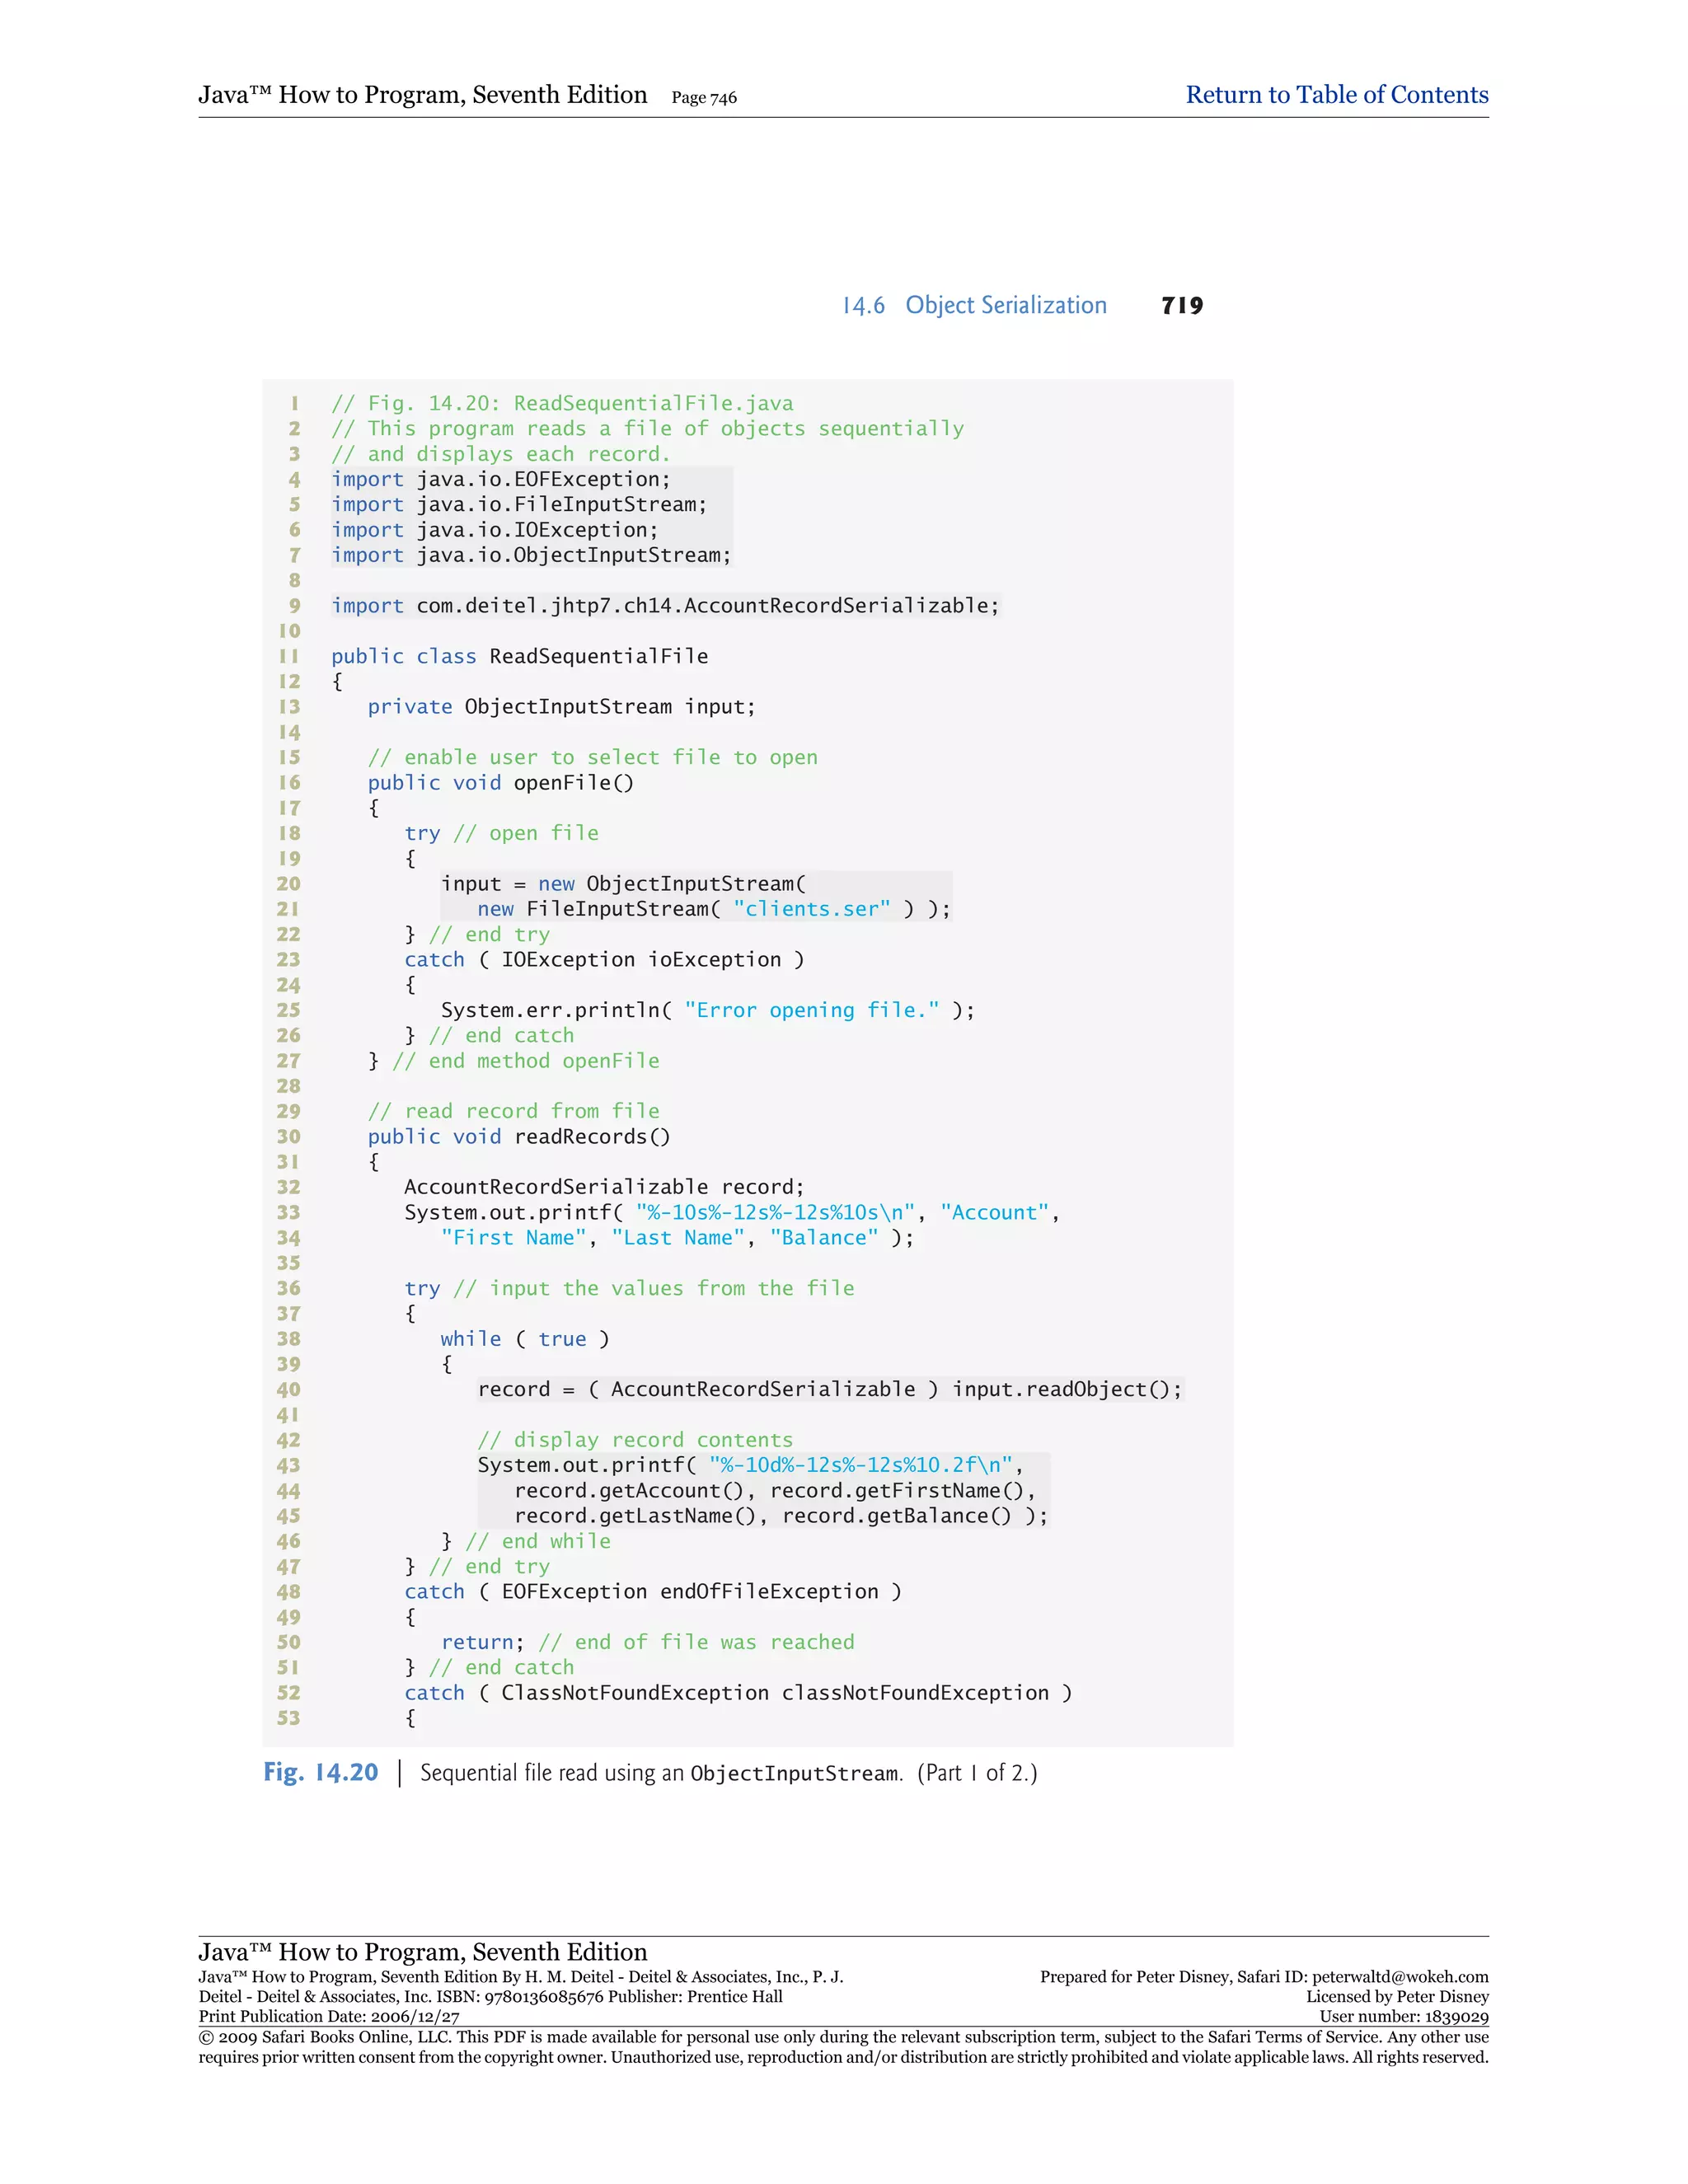Click the public class ReadSequentialFile declaration

coord(519,656)
